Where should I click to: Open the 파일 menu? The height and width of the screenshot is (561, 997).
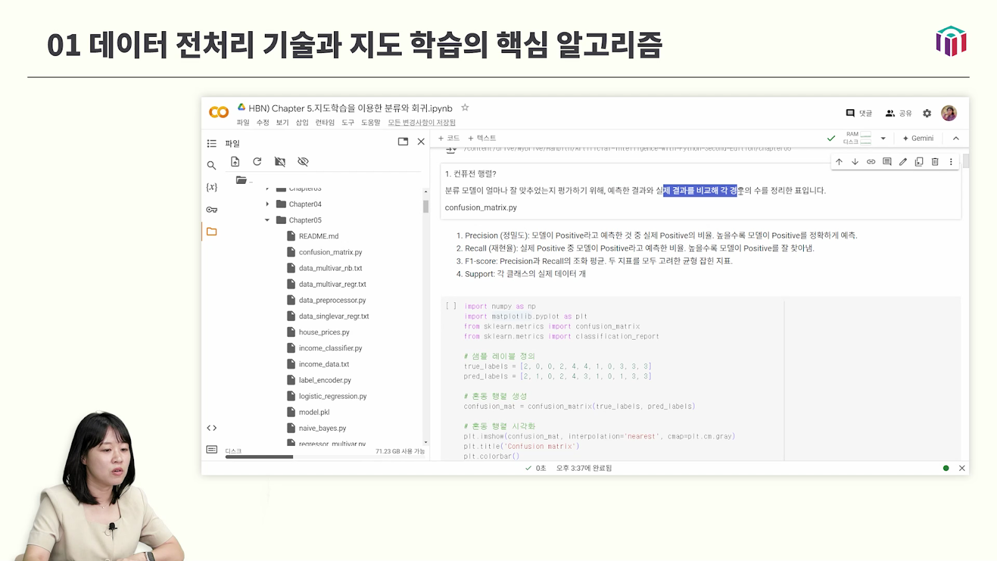coord(243,123)
